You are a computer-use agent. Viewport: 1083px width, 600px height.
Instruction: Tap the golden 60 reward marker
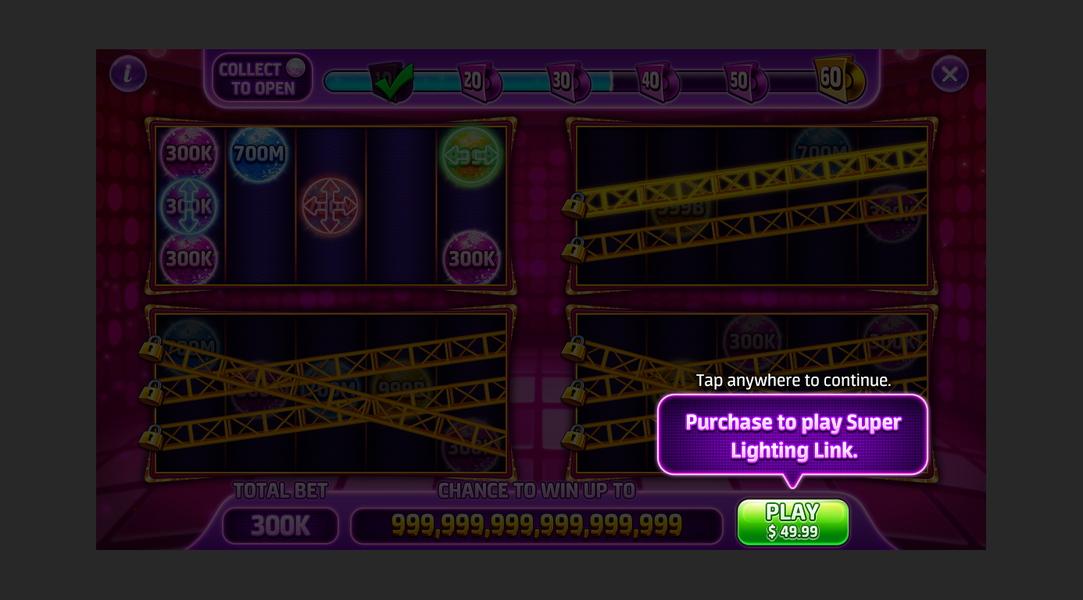click(838, 79)
